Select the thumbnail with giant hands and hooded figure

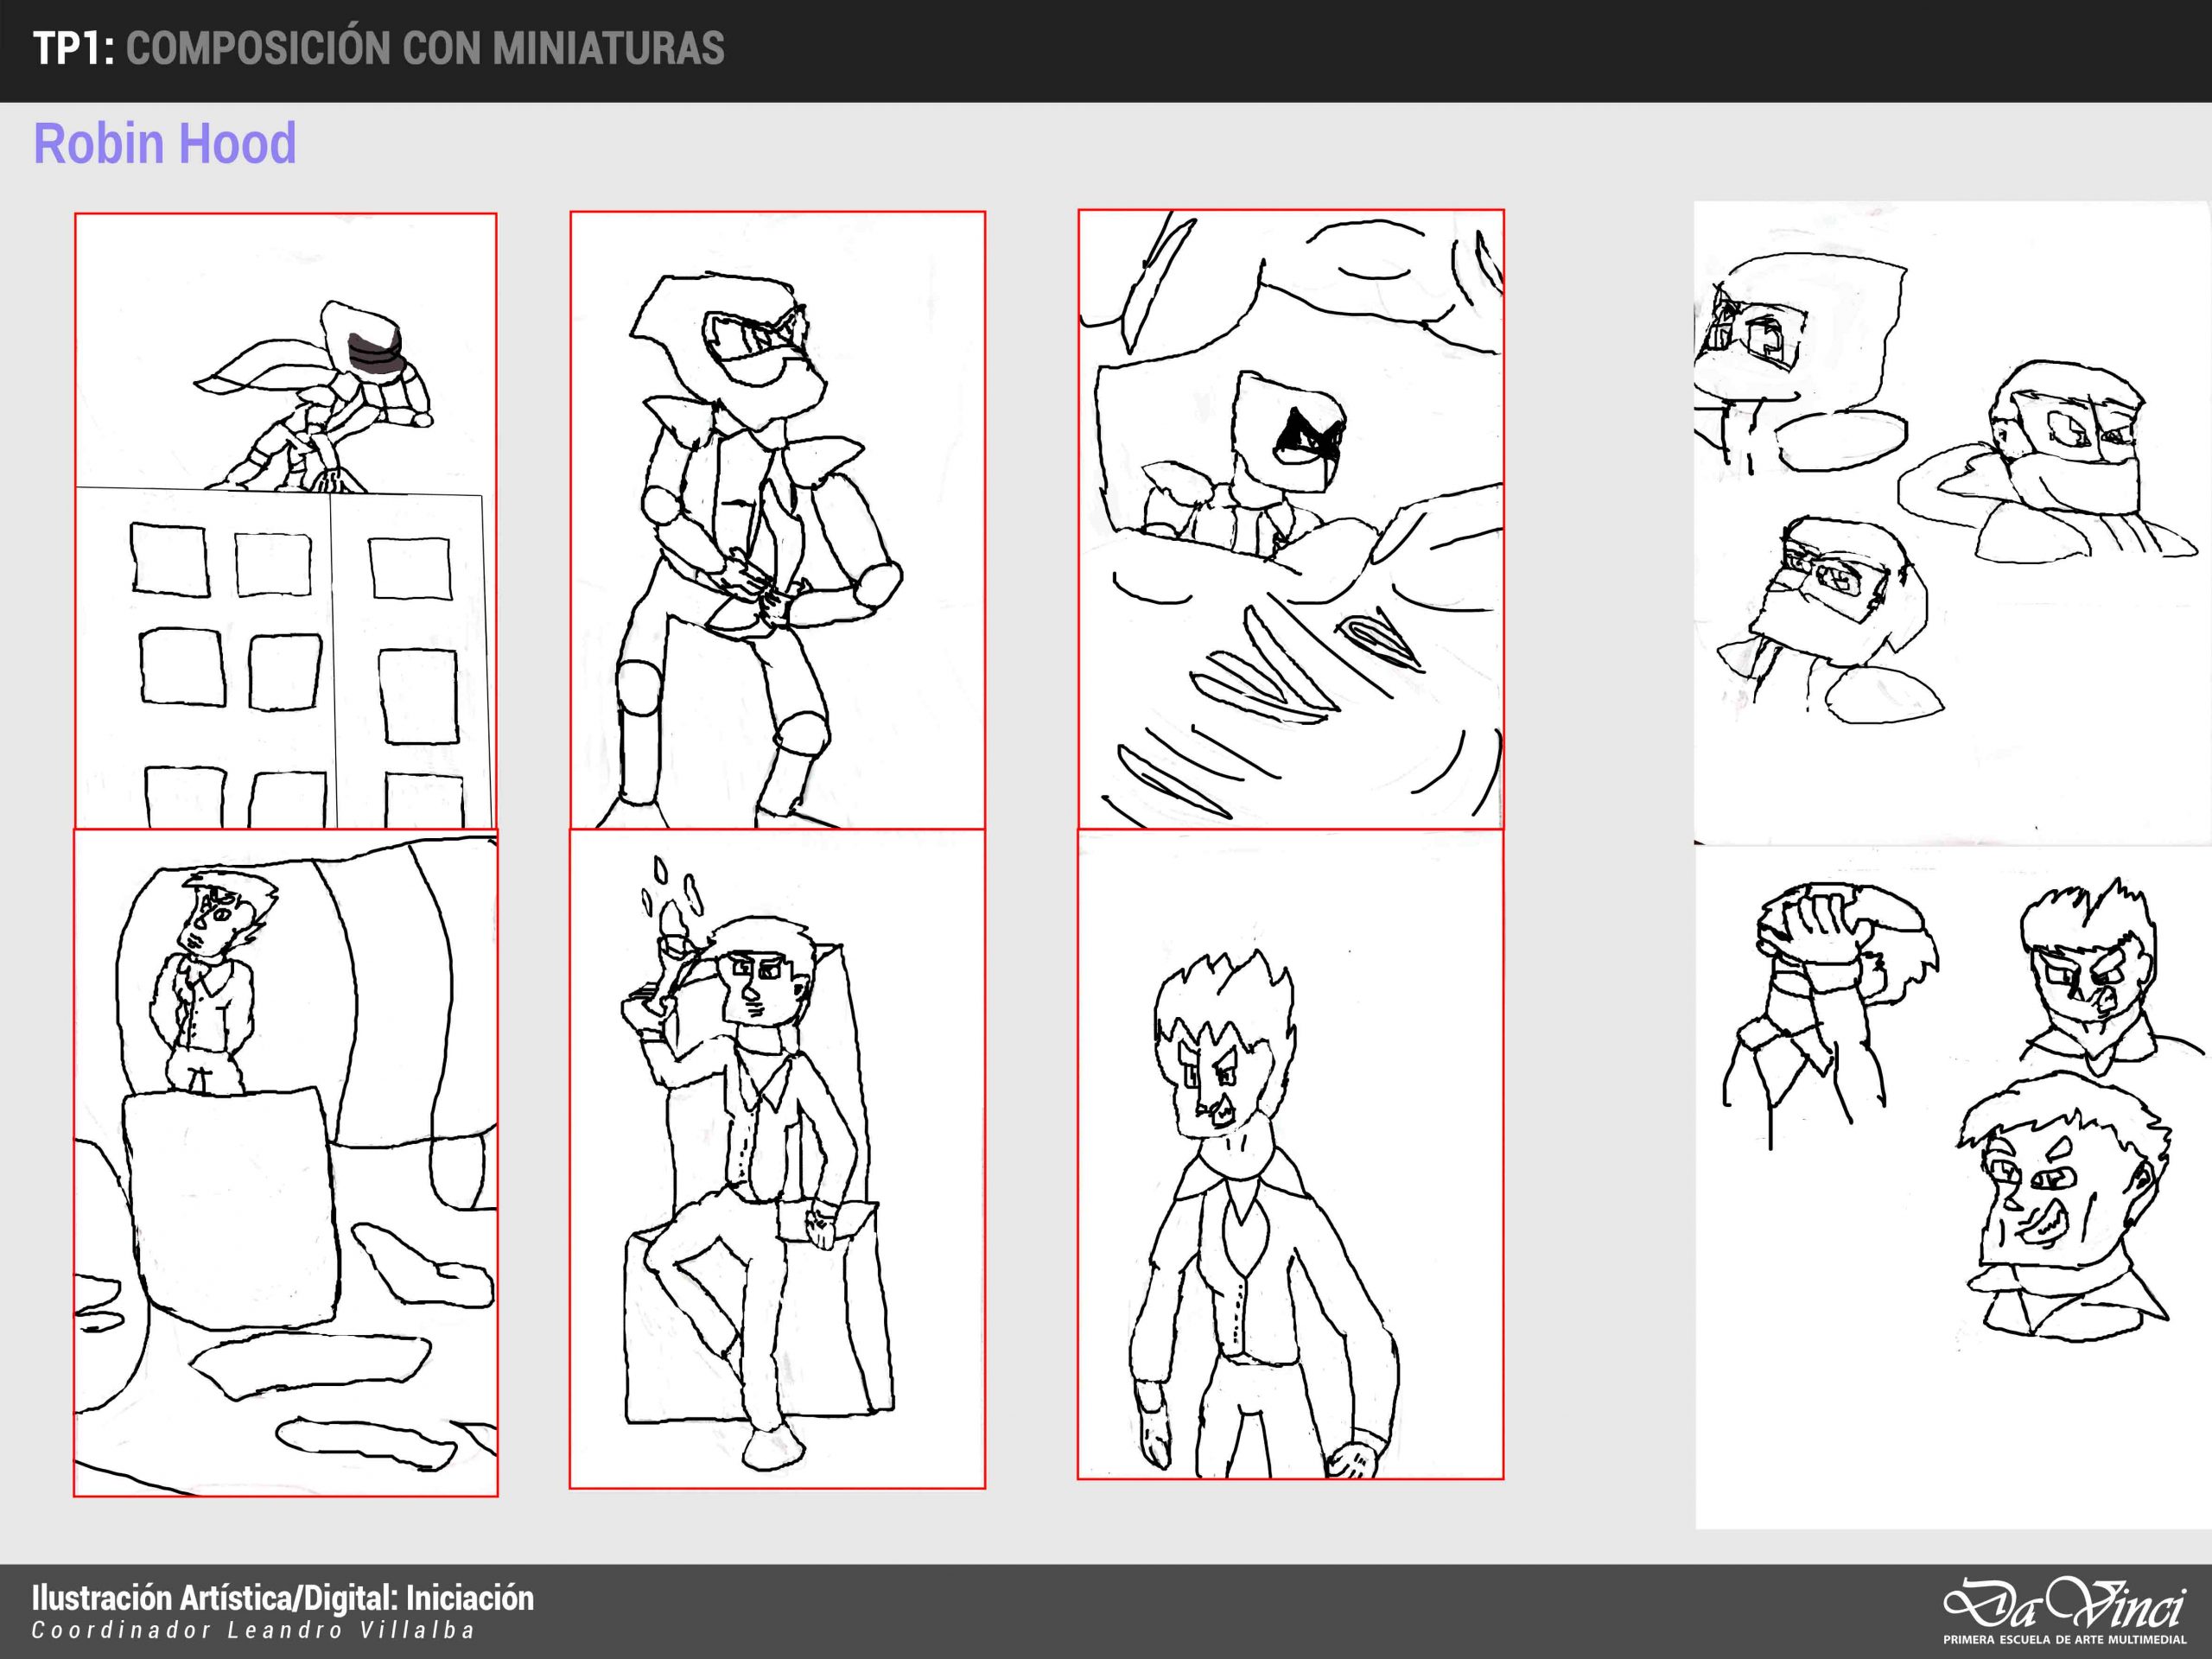click(1290, 520)
